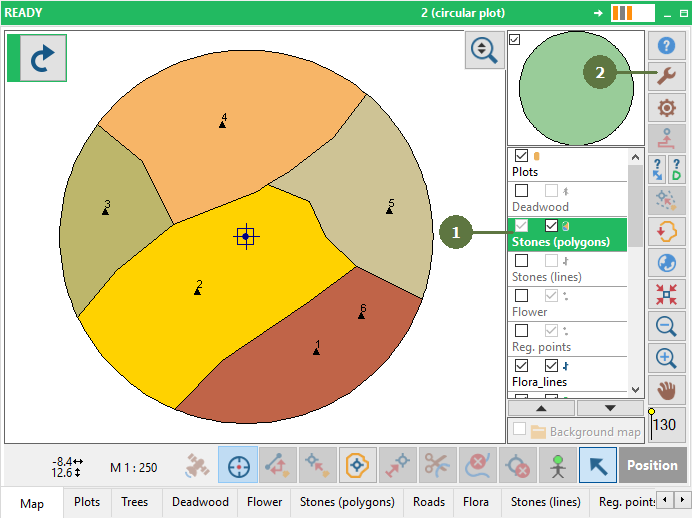692x518 pixels.
Task: Click the crosshair target tool
Action: [x=238, y=465]
